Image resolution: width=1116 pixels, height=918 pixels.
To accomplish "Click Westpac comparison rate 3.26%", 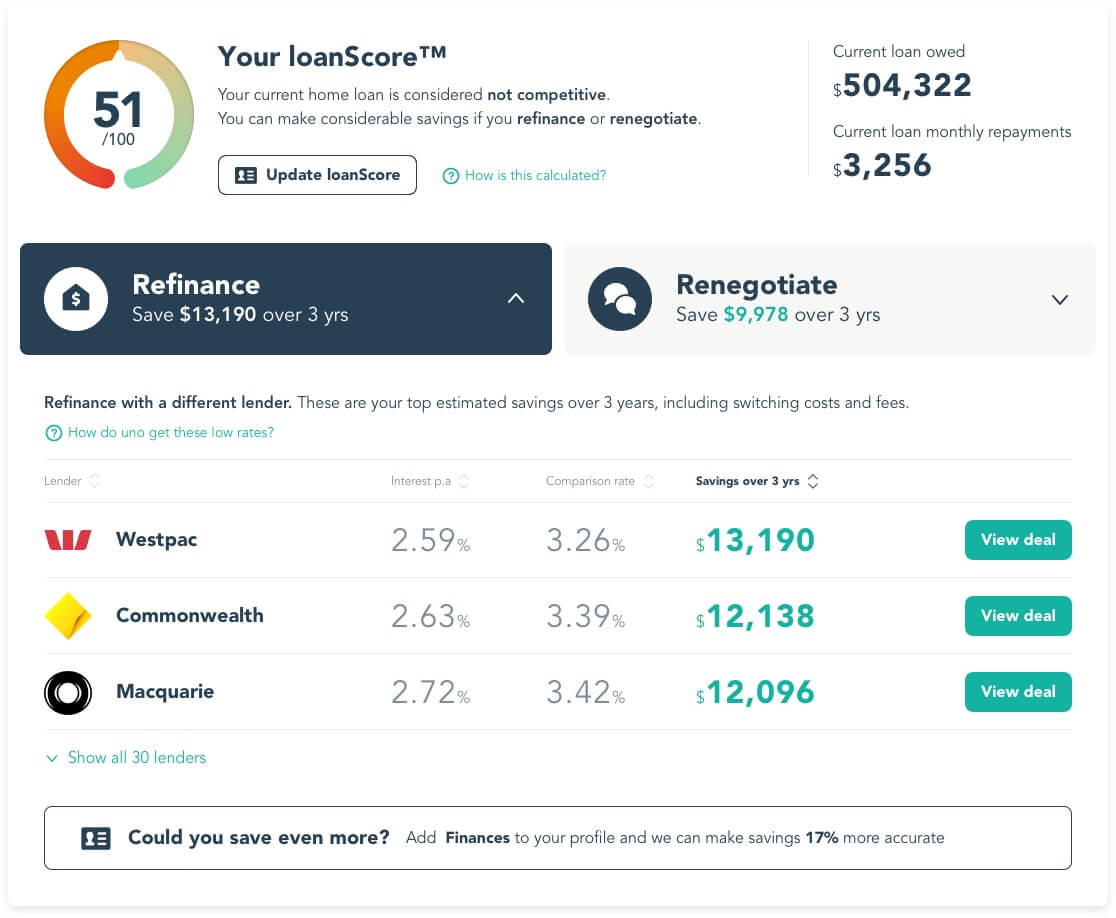I will coord(586,540).
